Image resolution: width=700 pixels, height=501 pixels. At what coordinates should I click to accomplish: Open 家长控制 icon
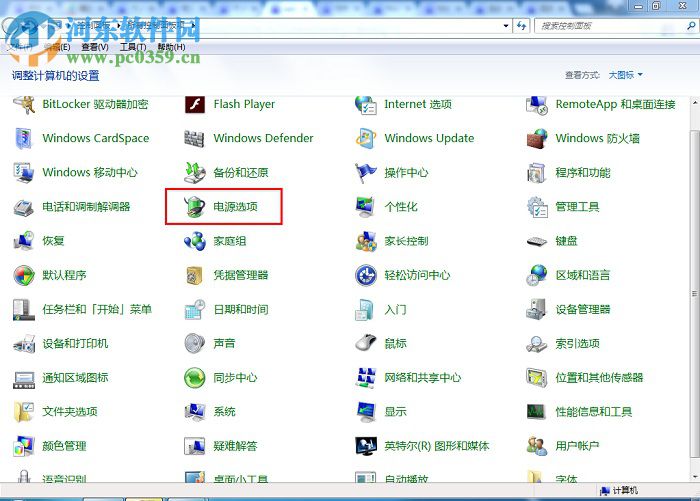366,241
